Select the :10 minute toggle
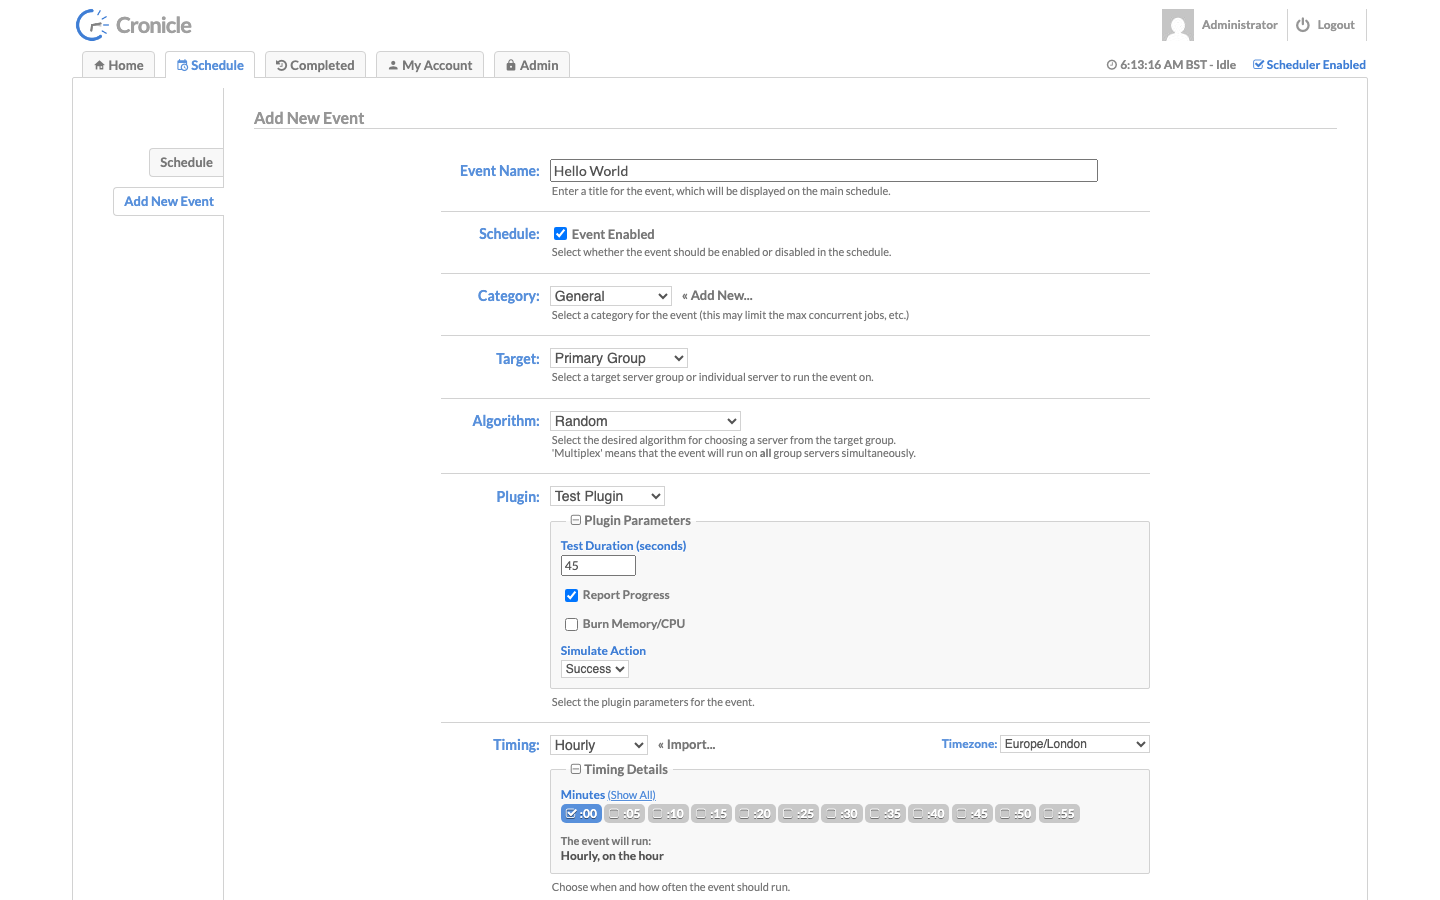The width and height of the screenshot is (1440, 900). 668,814
